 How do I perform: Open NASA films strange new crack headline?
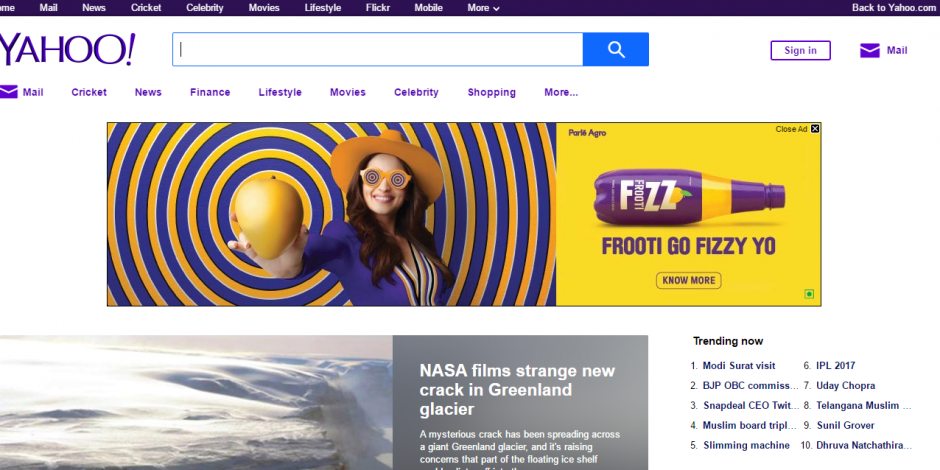coord(517,390)
